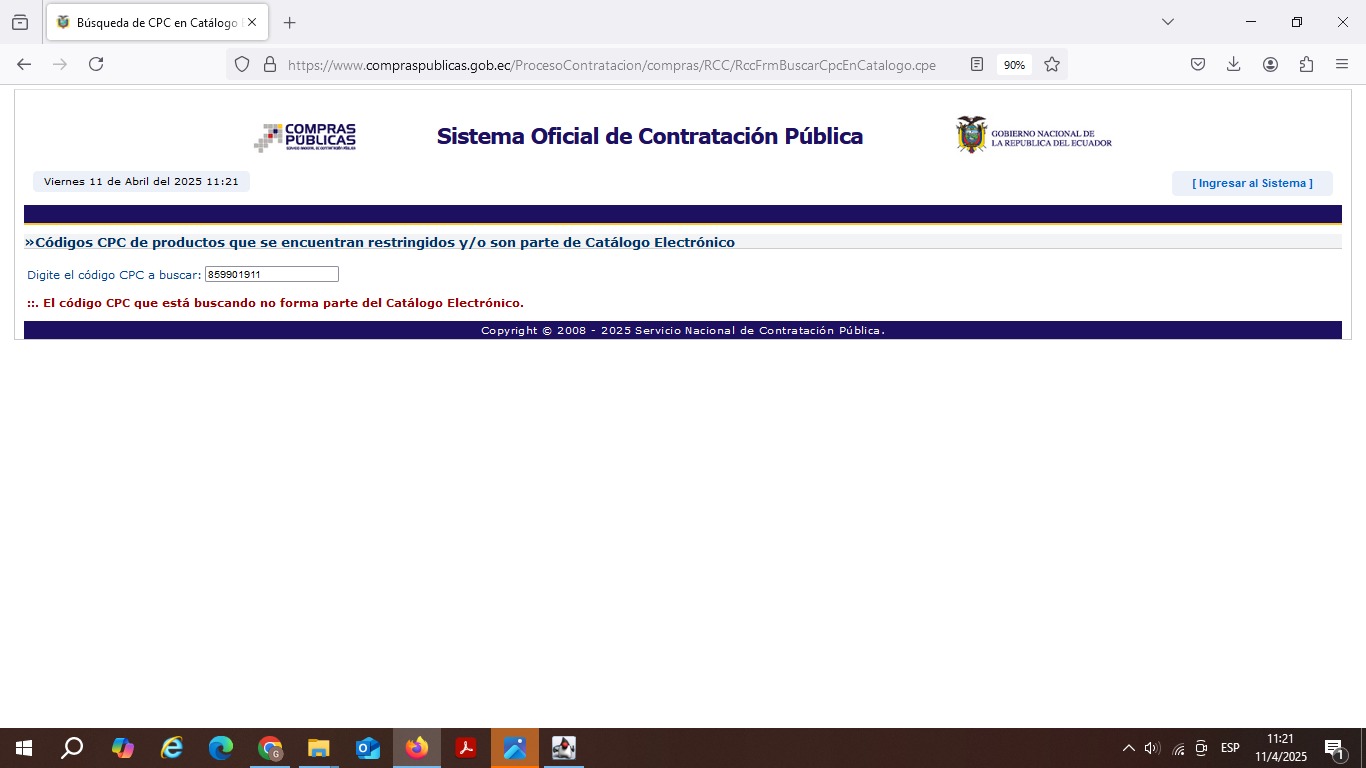Go back to the previous page

[x=24, y=64]
